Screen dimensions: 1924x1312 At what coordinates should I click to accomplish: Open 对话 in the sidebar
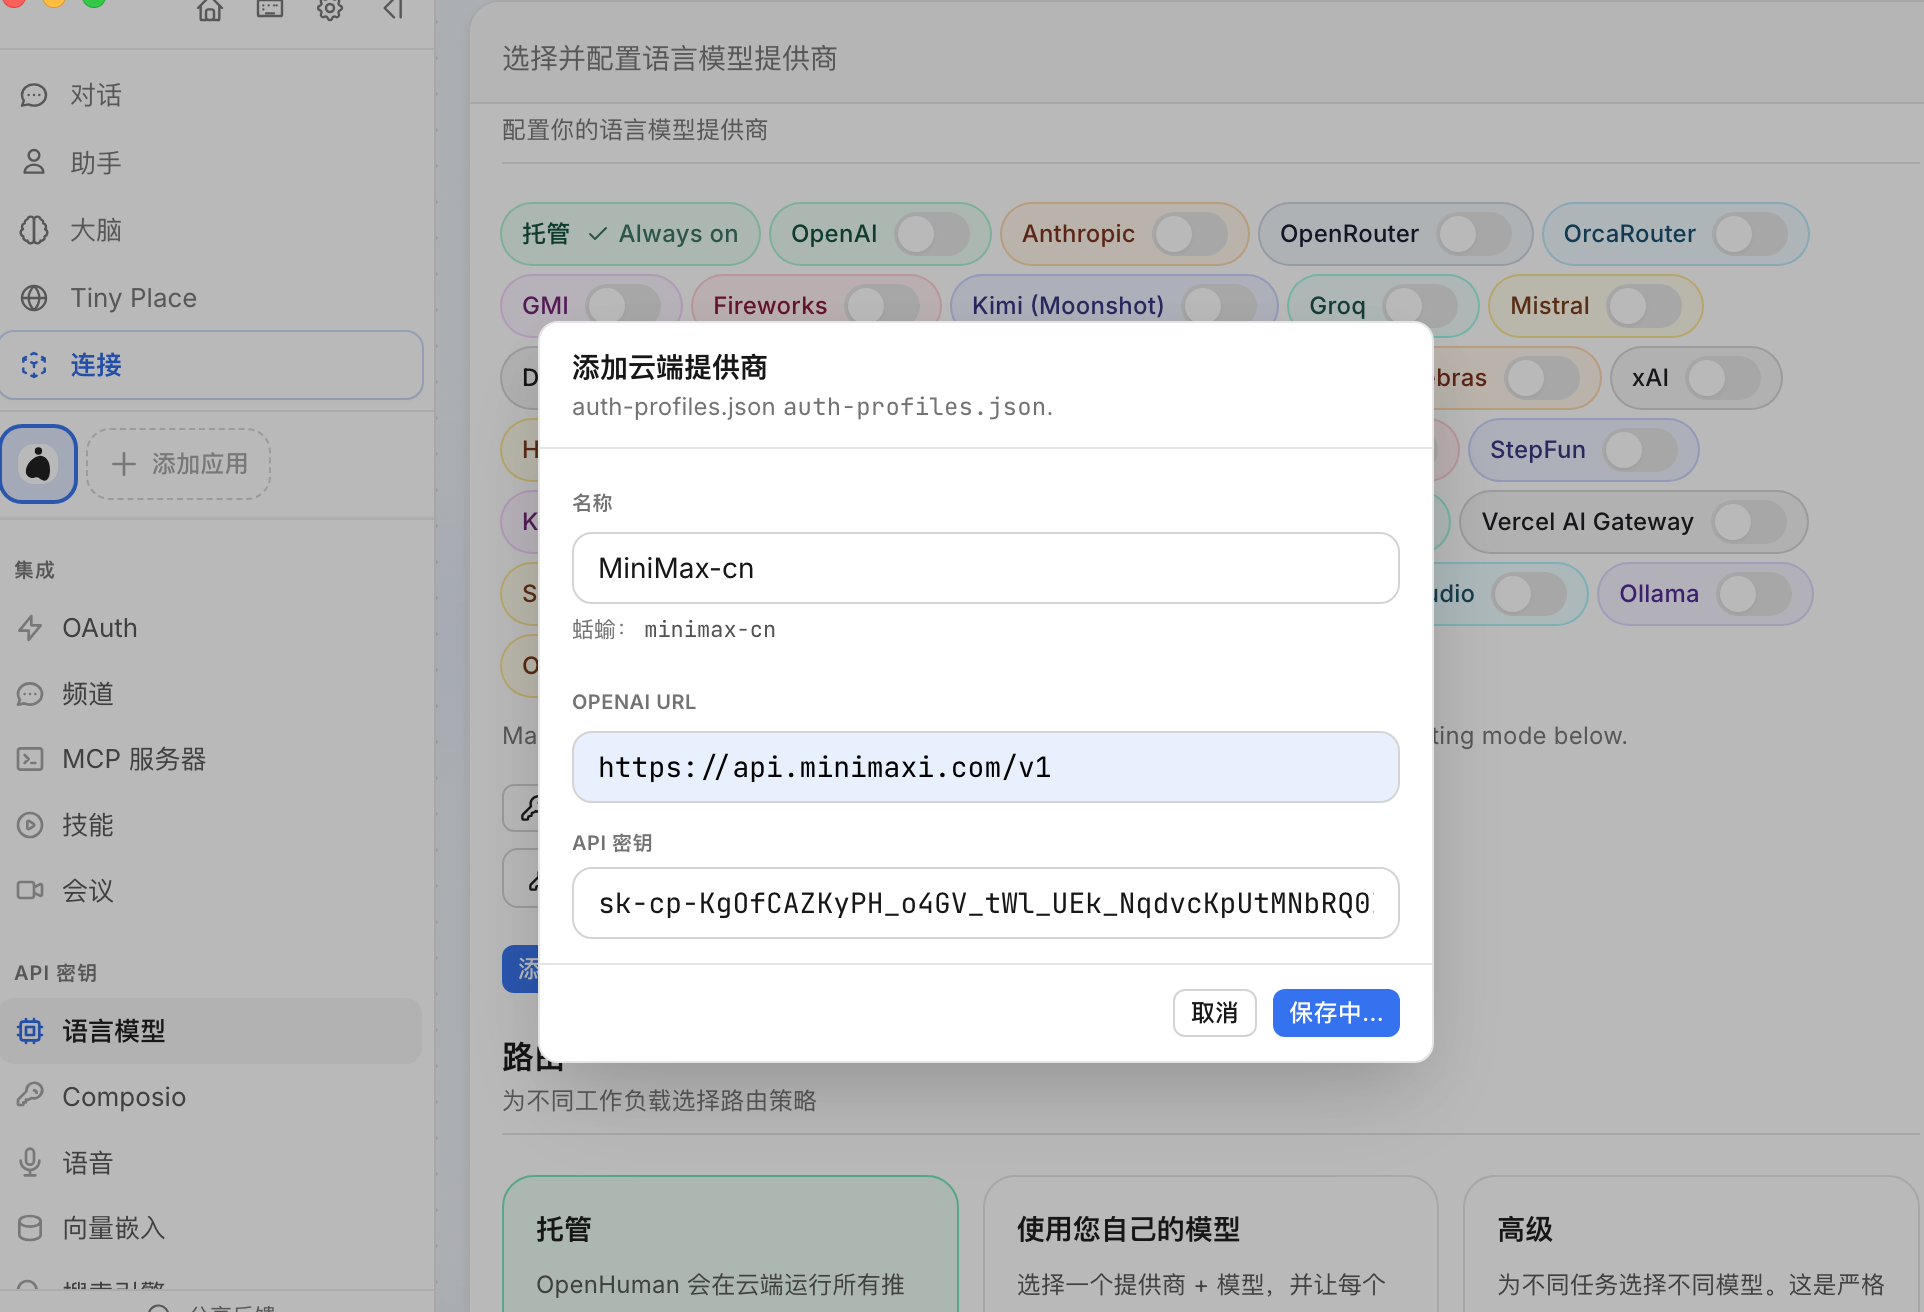point(212,95)
